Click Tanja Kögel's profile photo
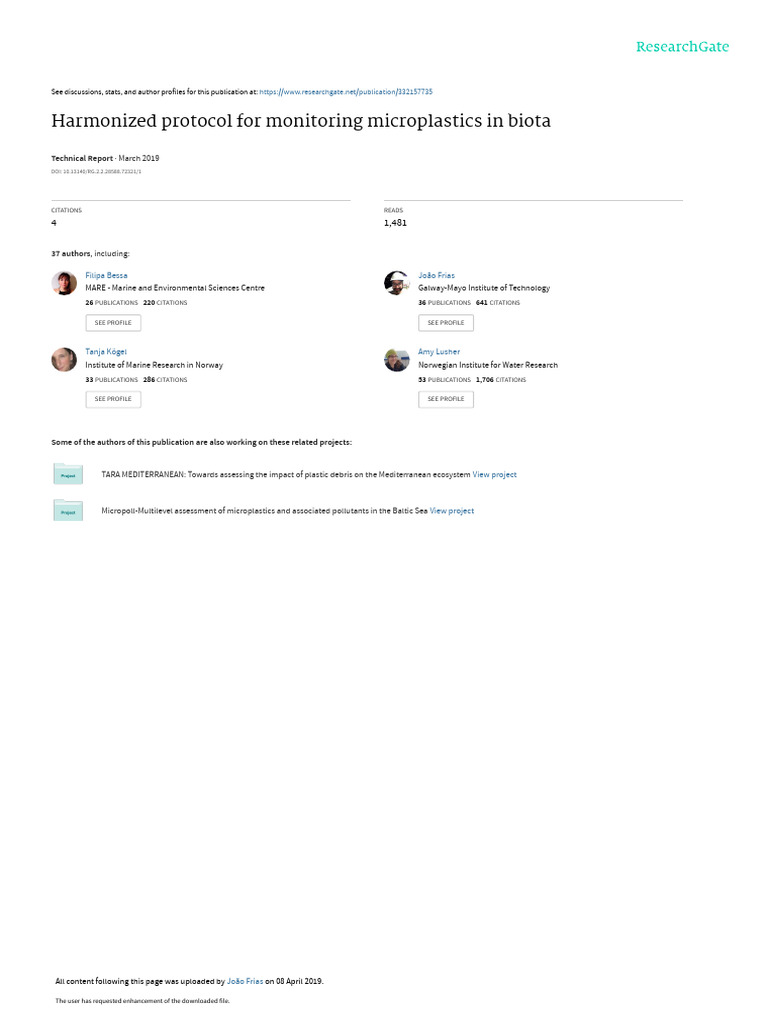 tap(64, 359)
